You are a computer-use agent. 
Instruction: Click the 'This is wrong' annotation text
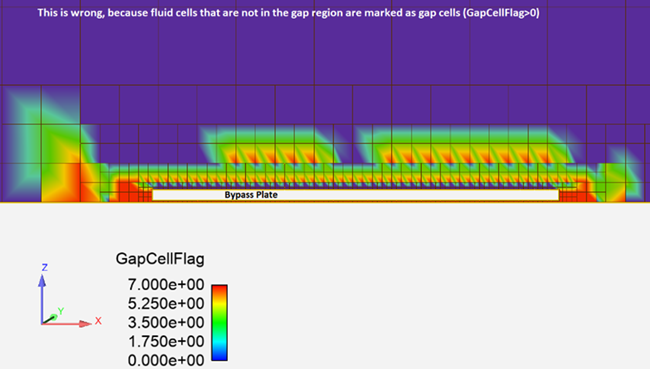coord(289,13)
